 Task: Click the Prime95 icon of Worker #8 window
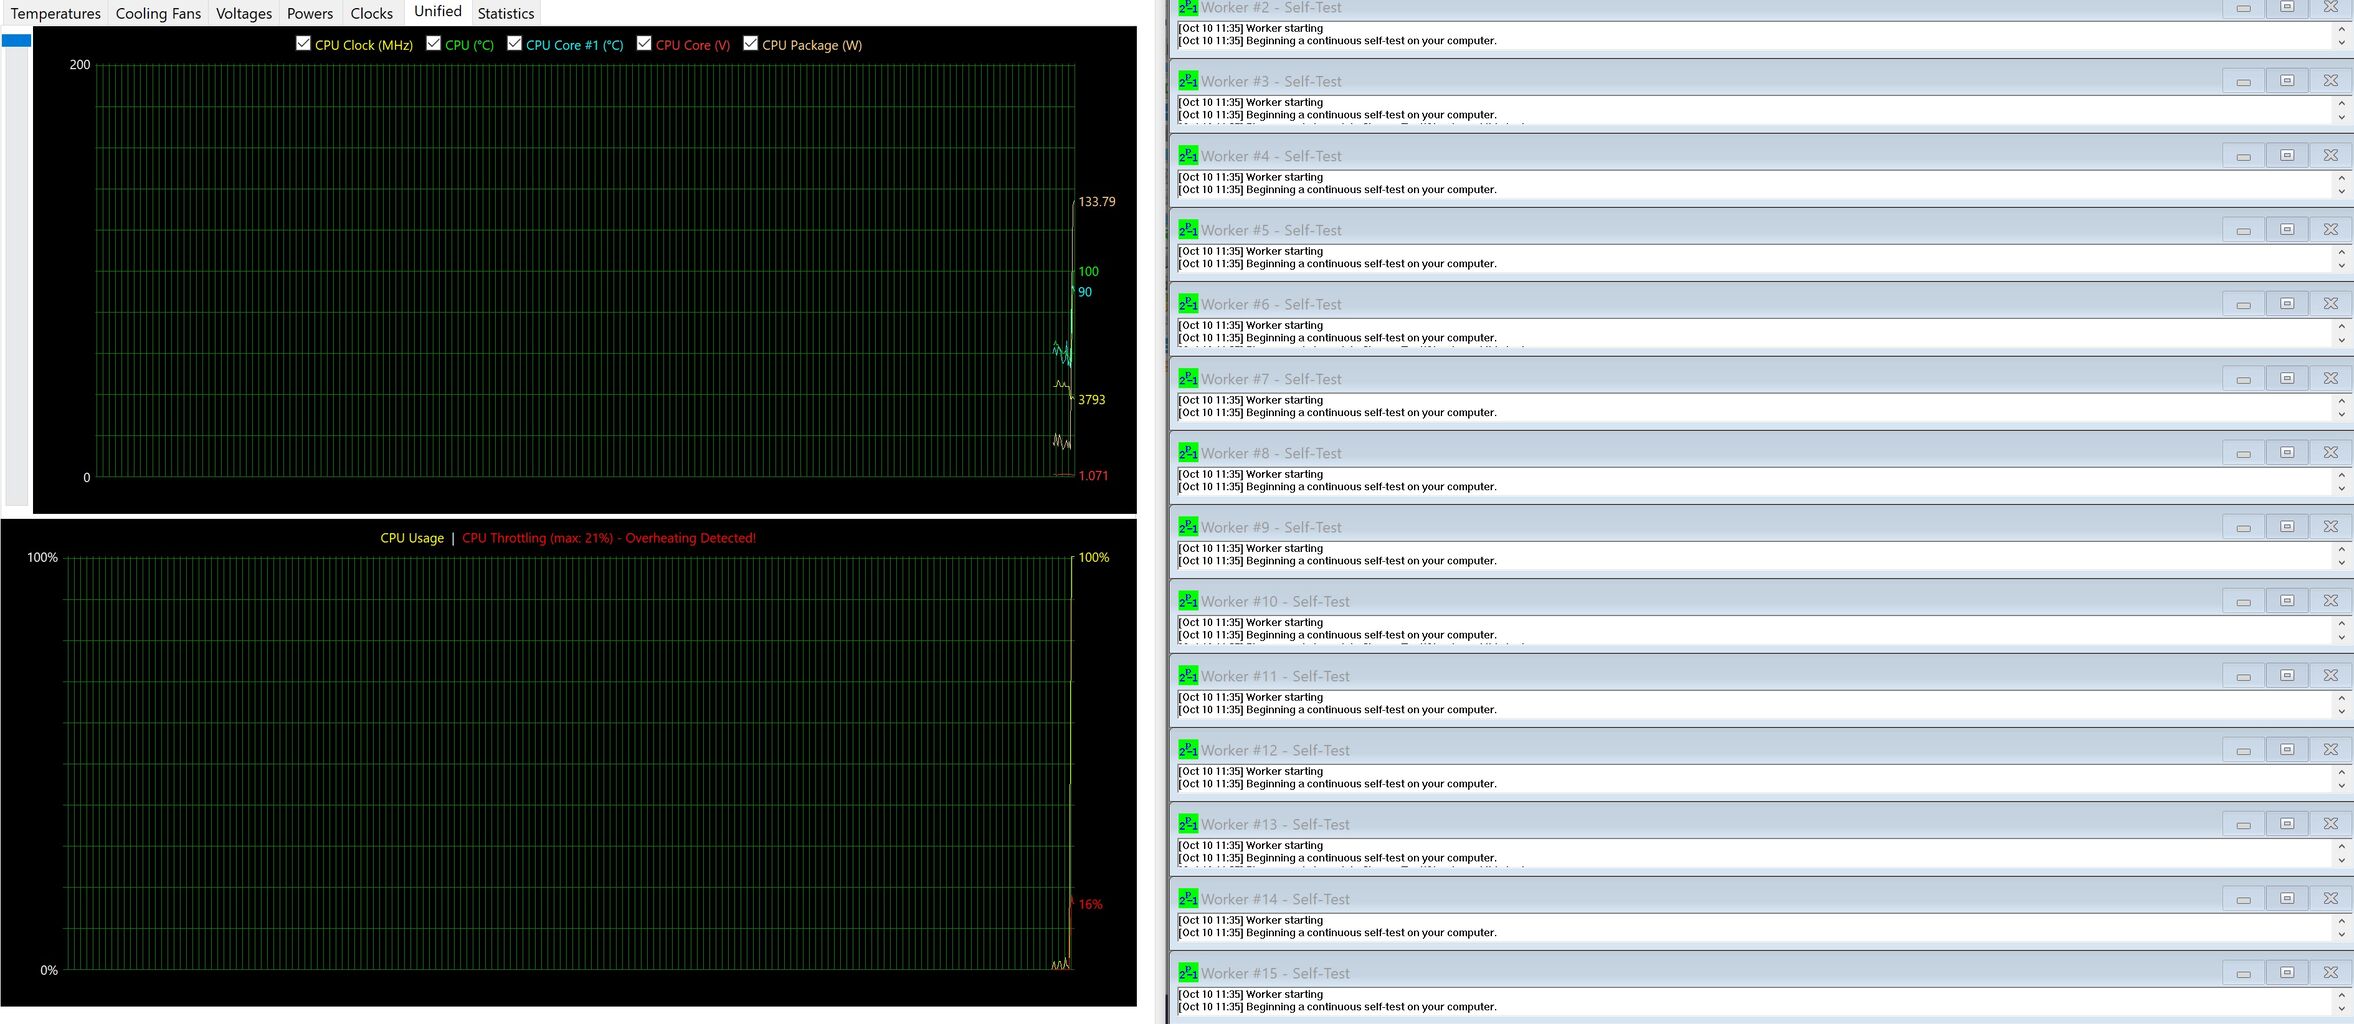pyautogui.click(x=1188, y=452)
